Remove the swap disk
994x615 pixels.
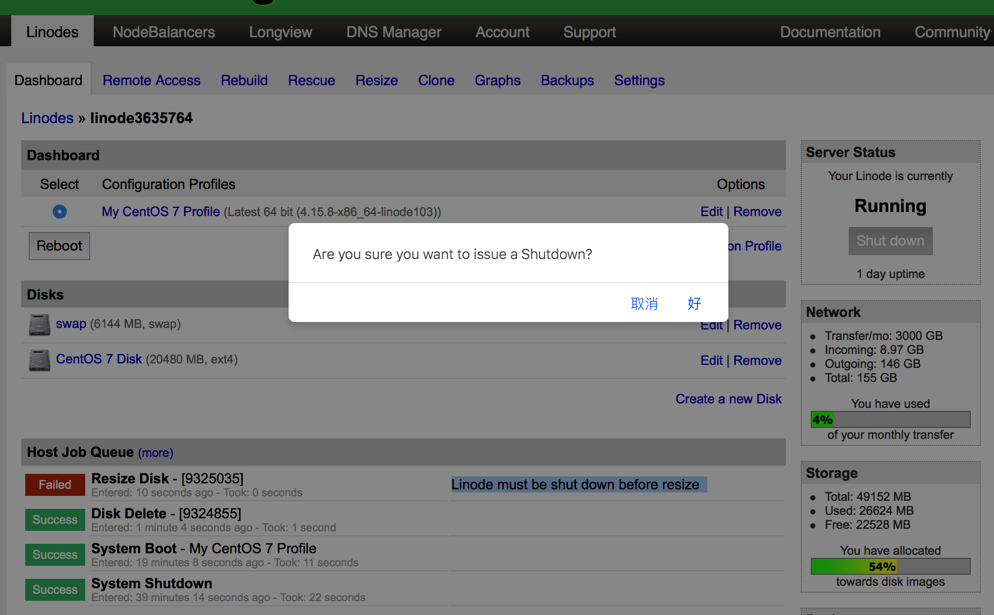tap(758, 325)
